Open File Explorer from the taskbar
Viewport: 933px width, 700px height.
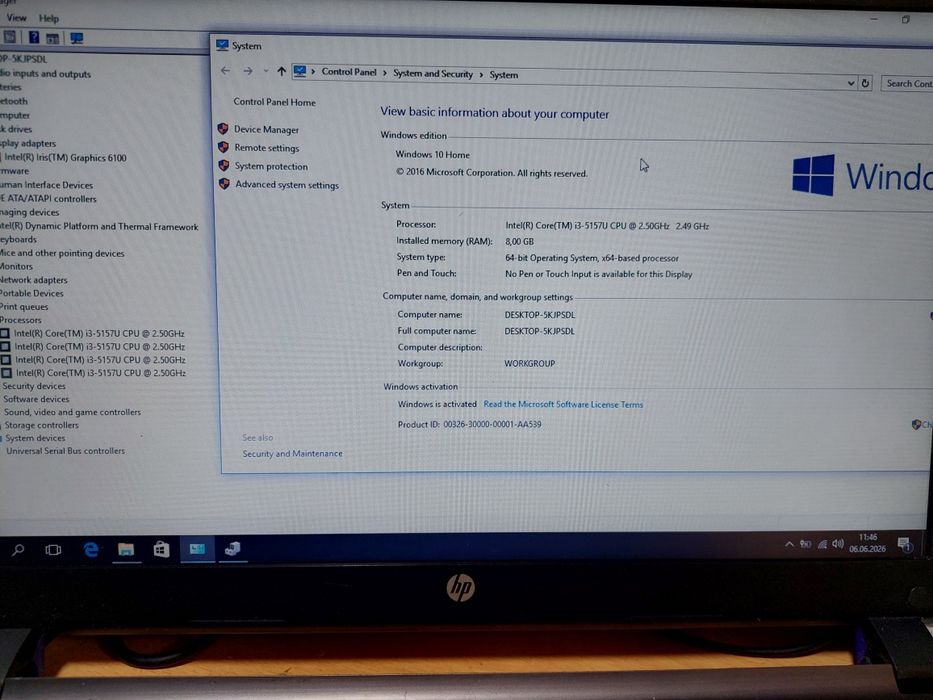pos(126,549)
